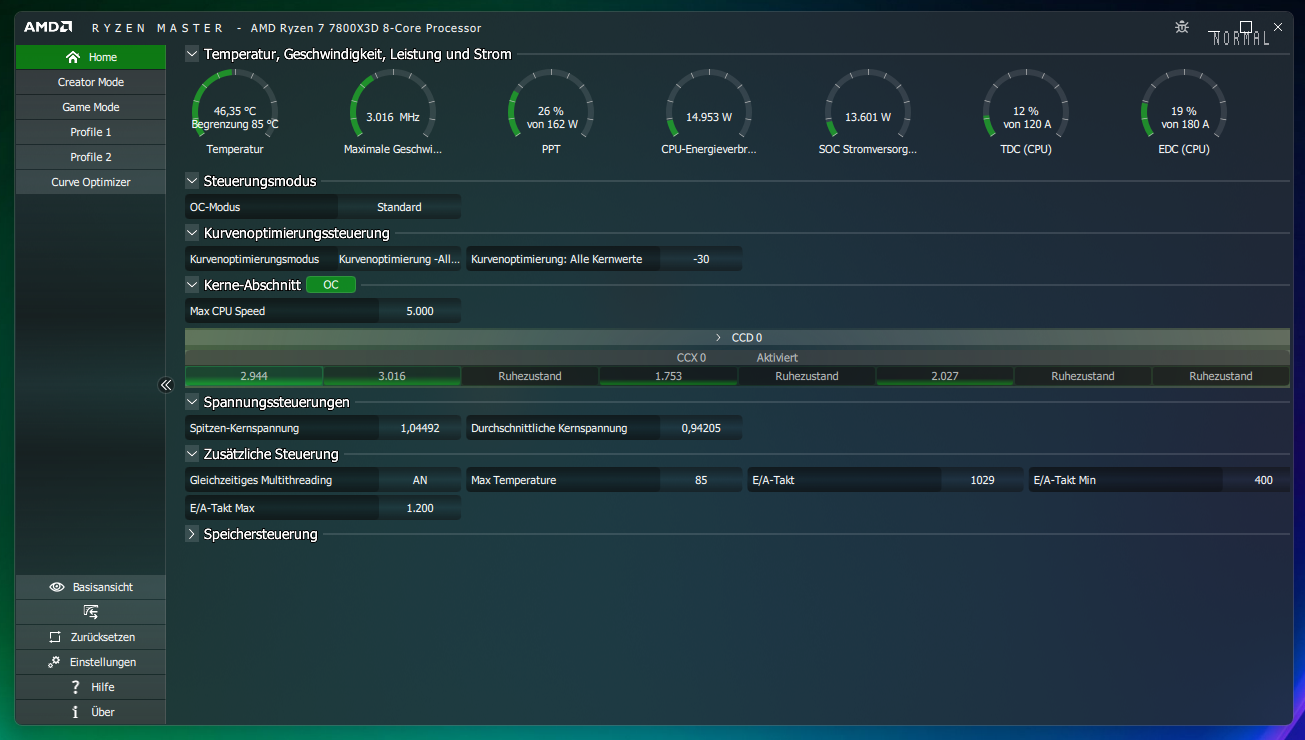Viewport: 1305px width, 740px height.
Task: Go to Home tab
Action: pyautogui.click(x=91, y=57)
